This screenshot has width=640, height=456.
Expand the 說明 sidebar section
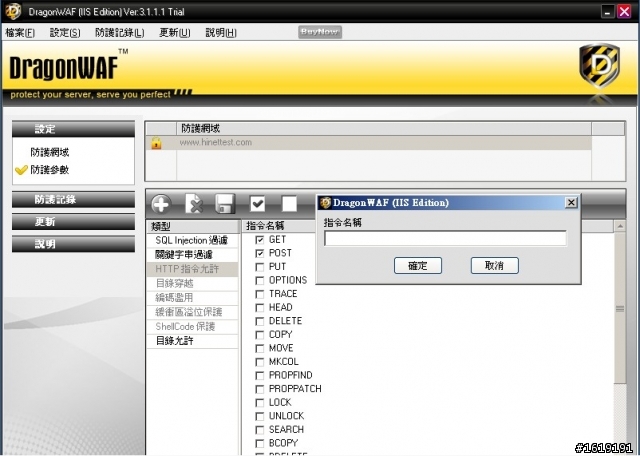(x=73, y=244)
